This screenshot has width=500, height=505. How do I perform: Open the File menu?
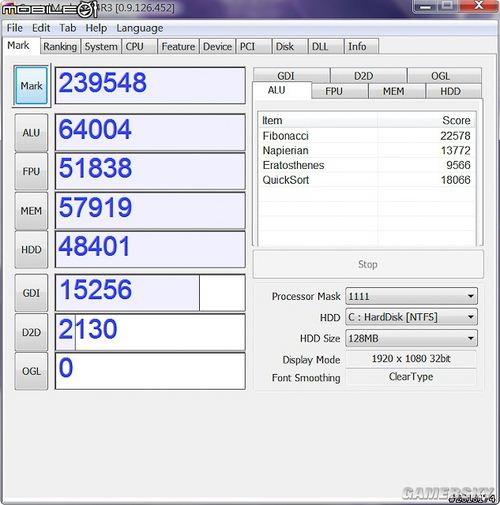coord(15,28)
